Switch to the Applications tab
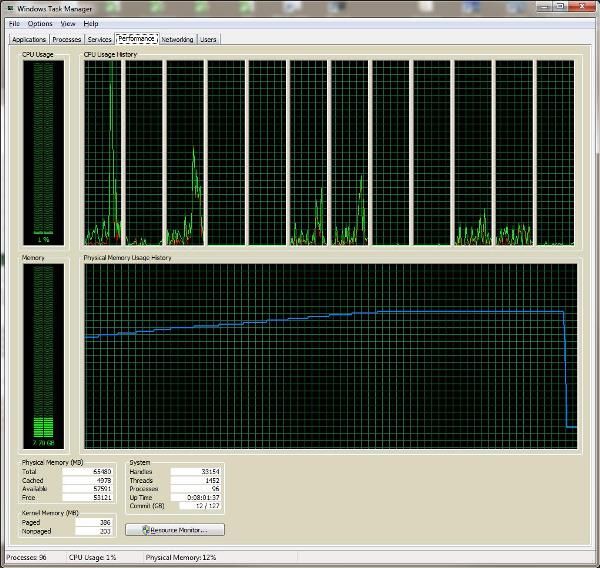The height and width of the screenshot is (568, 600). tap(29, 39)
